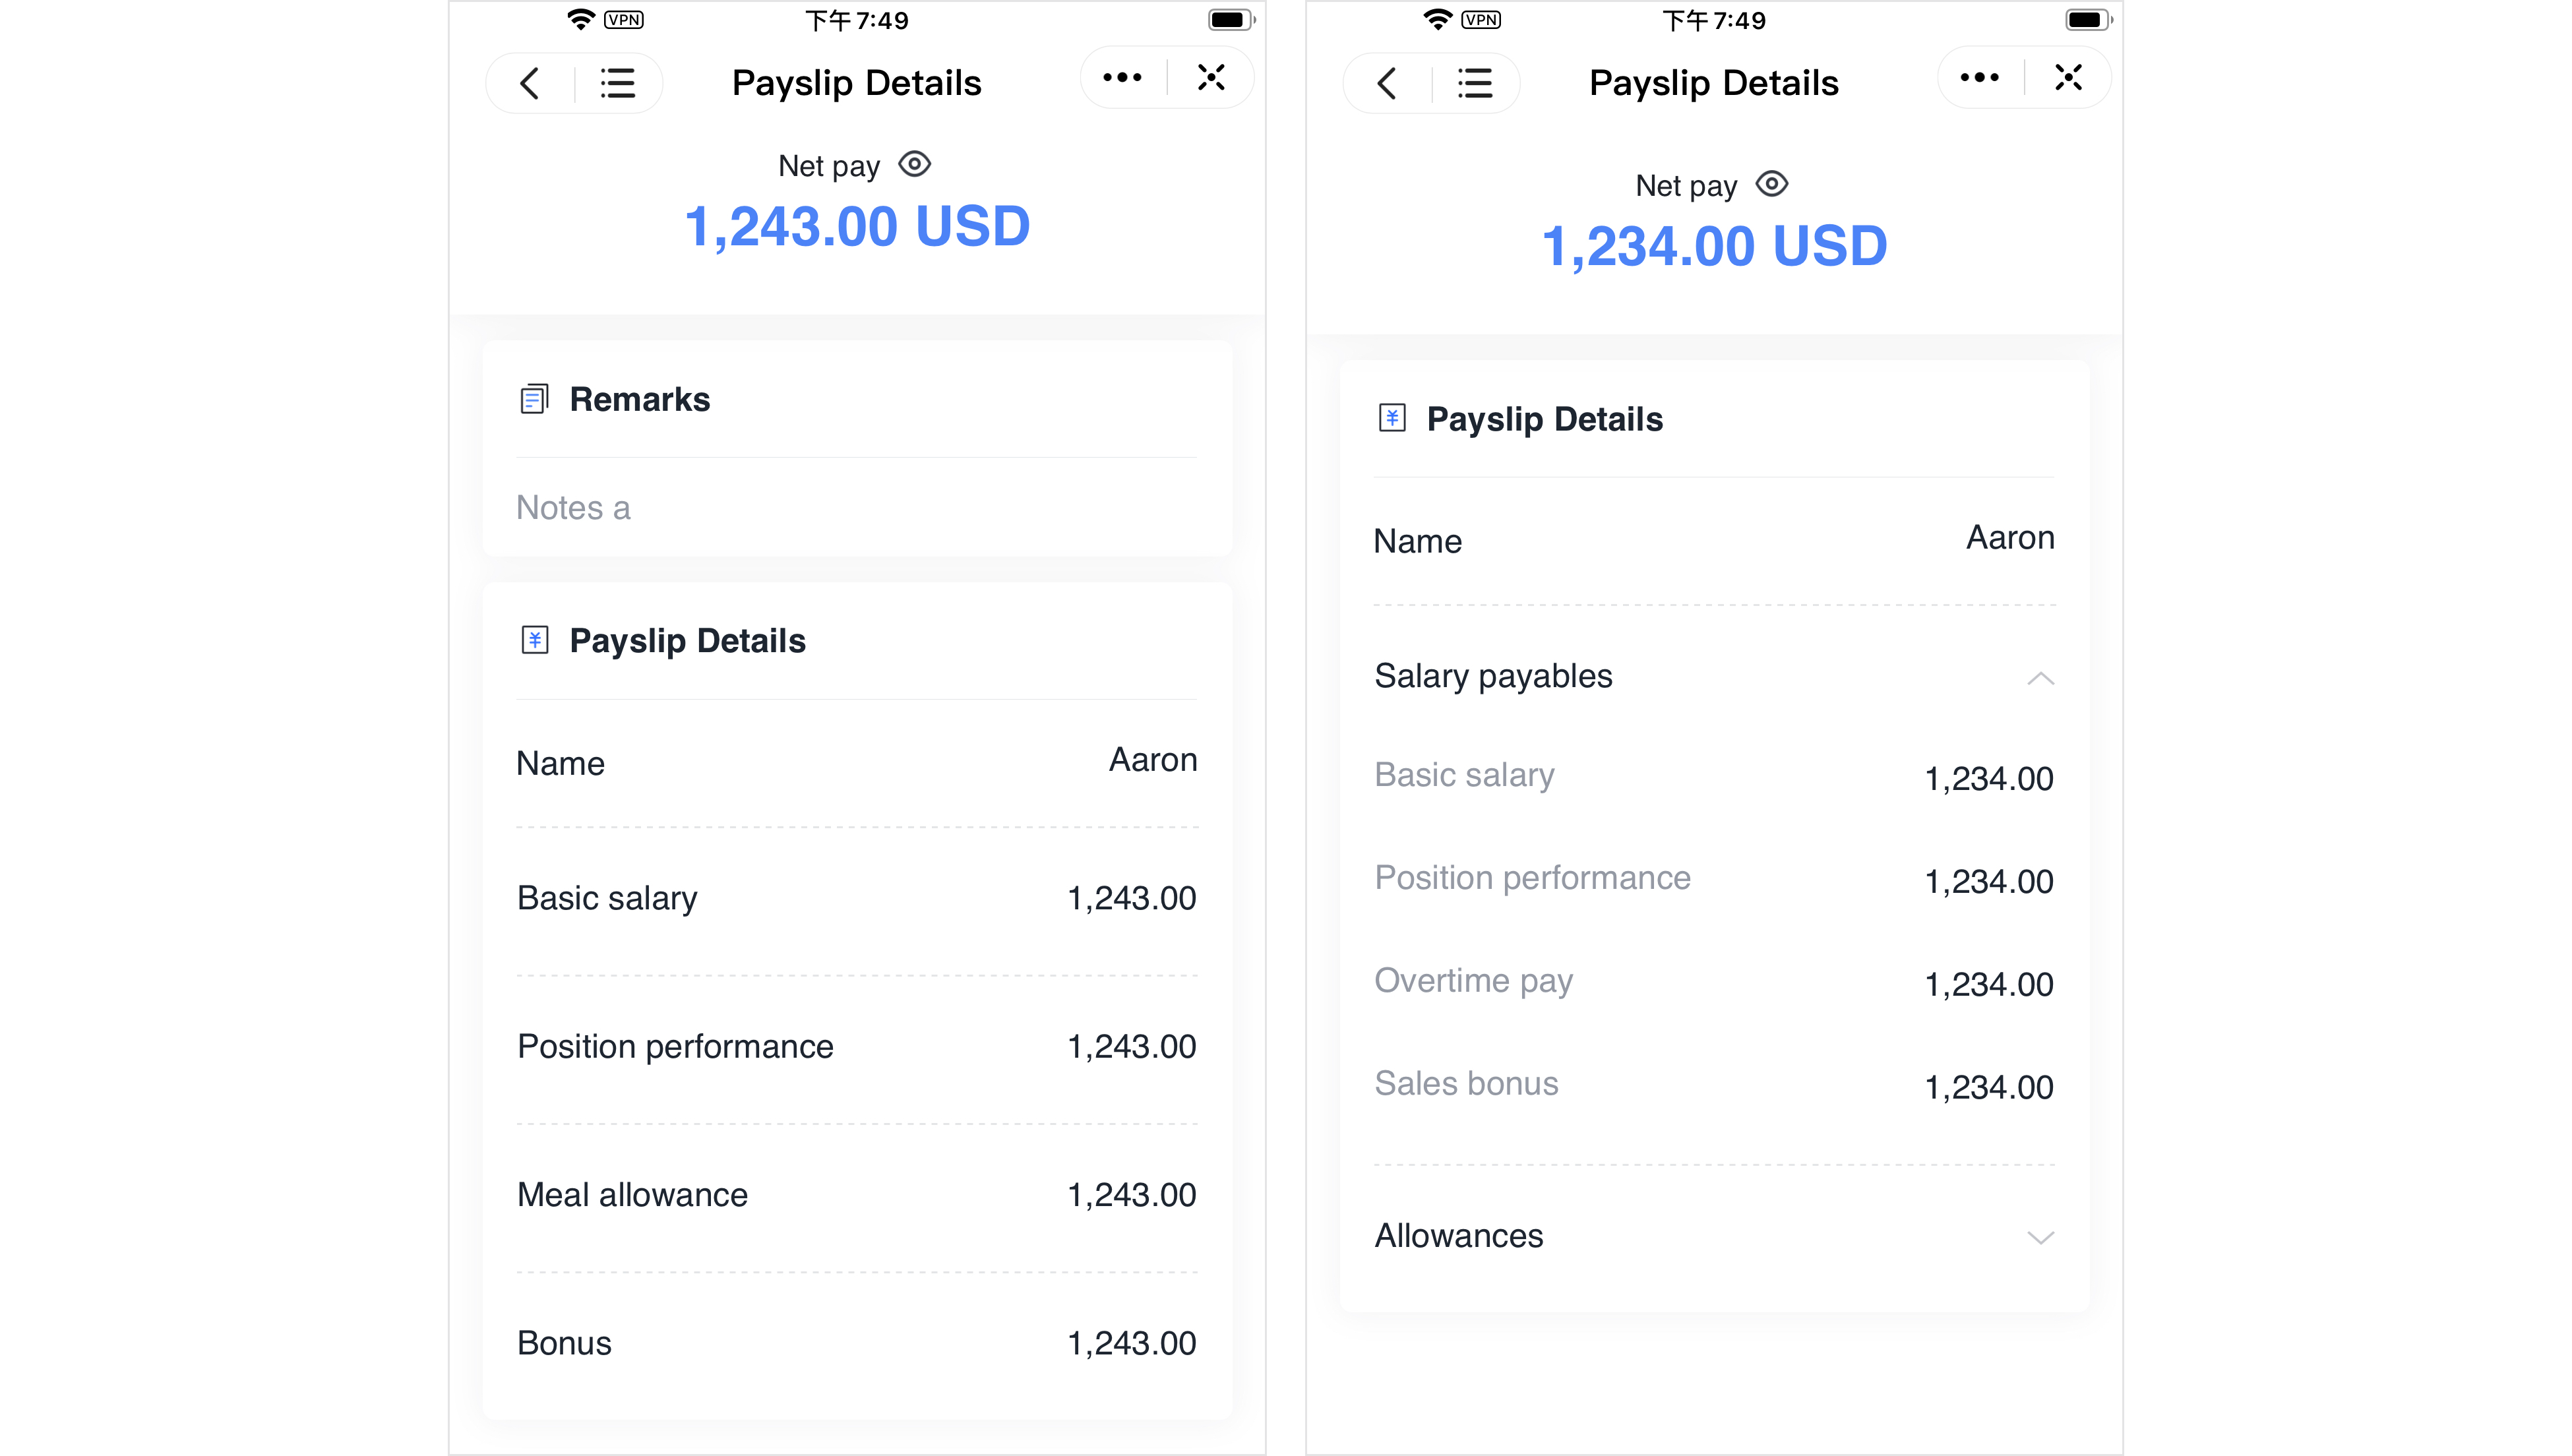Go back using right phone's back arrow

pos(1387,83)
